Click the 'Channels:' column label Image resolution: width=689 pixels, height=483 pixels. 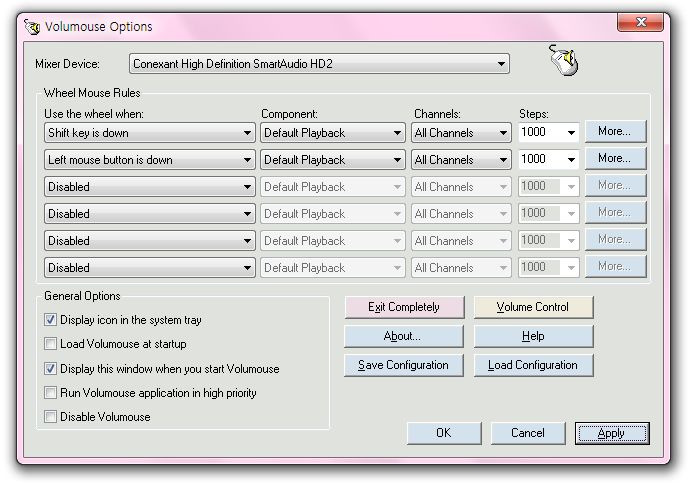[x=437, y=114]
